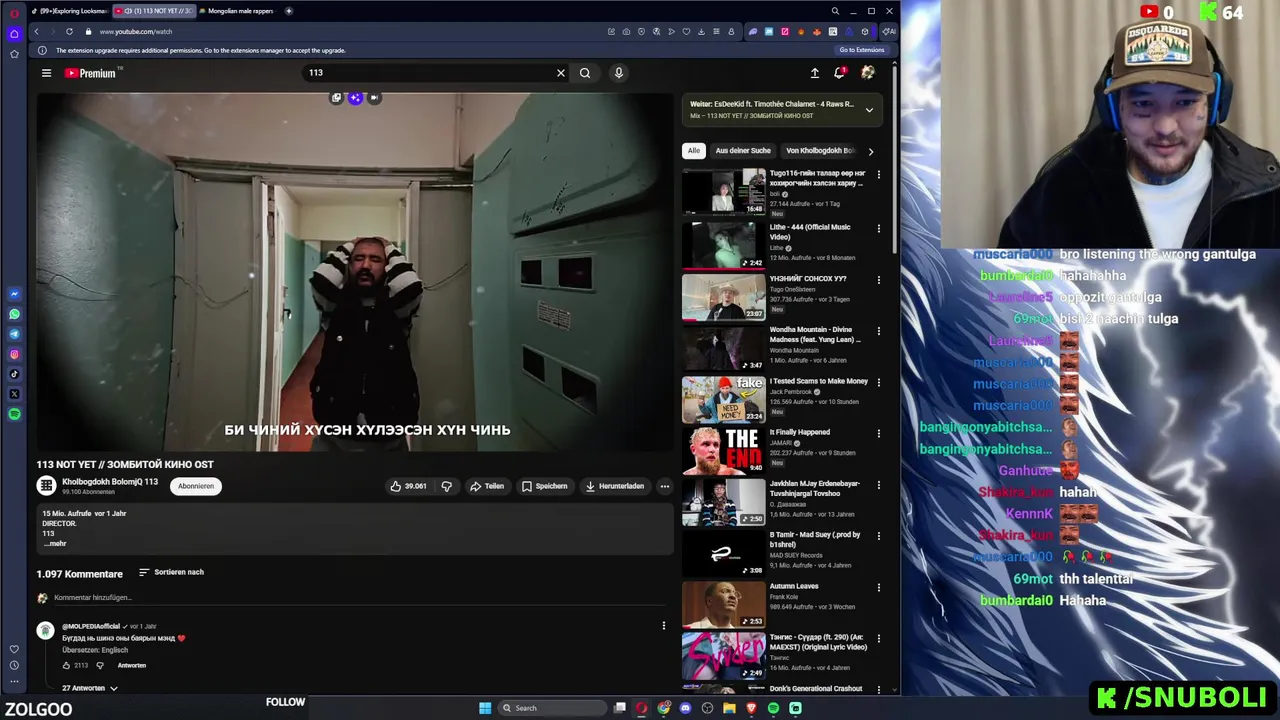Download video via Herunterladen

tap(615, 486)
